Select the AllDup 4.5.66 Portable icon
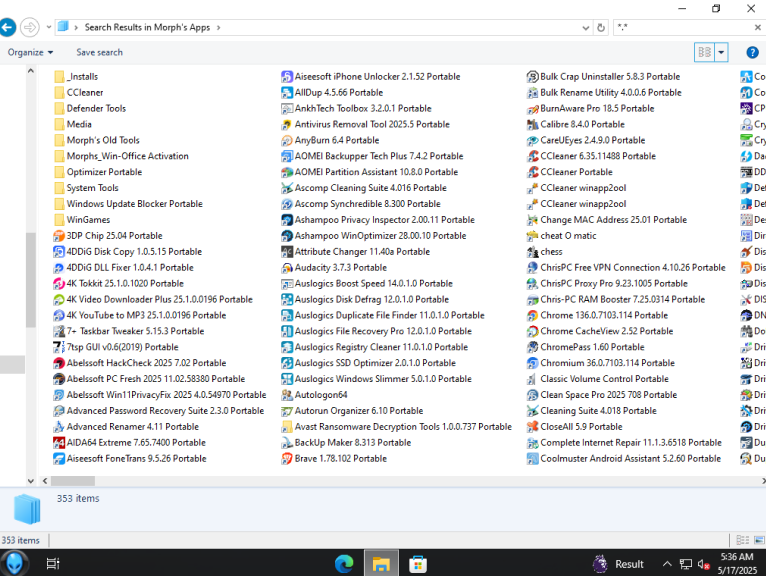Screen dimensions: 766x576 tap(287, 93)
